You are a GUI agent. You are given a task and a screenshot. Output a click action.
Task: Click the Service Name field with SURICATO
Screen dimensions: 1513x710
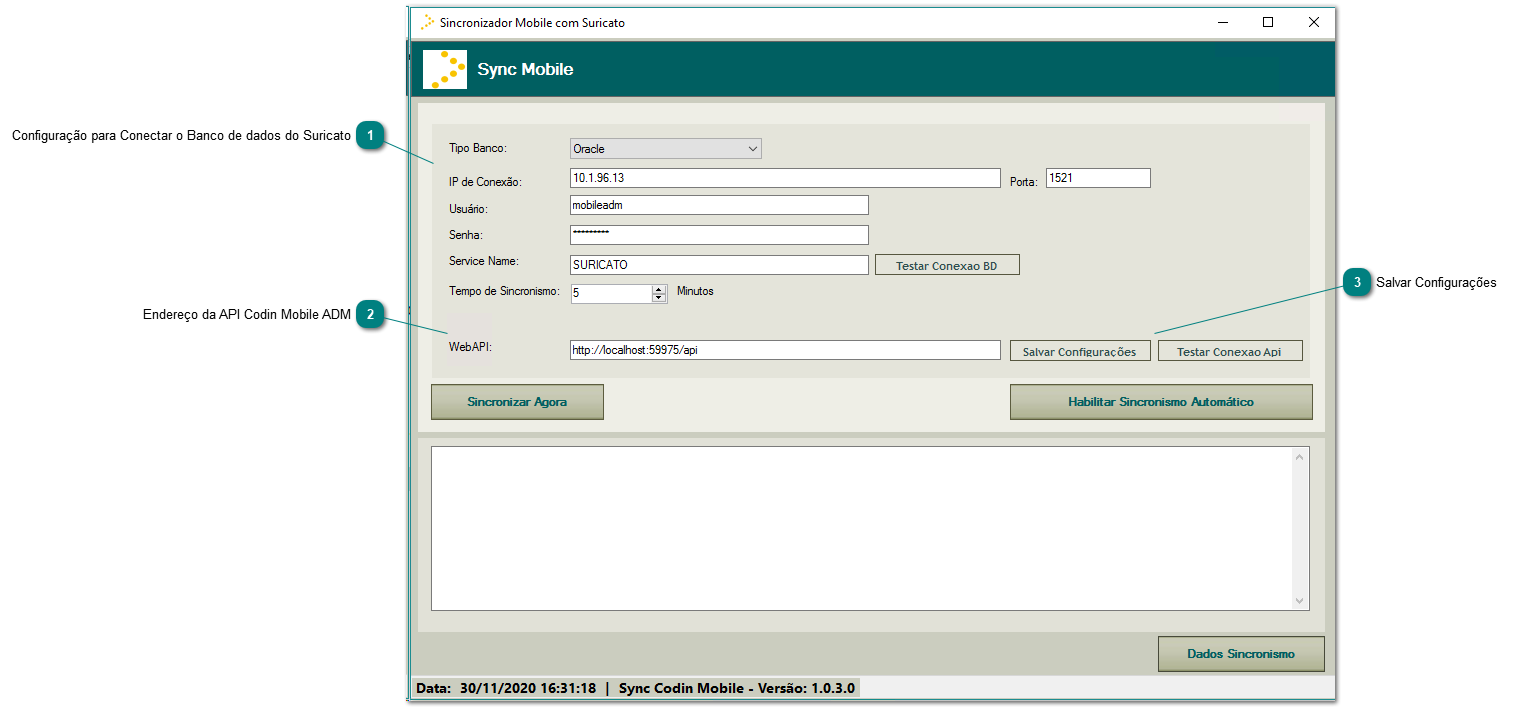[x=719, y=265]
